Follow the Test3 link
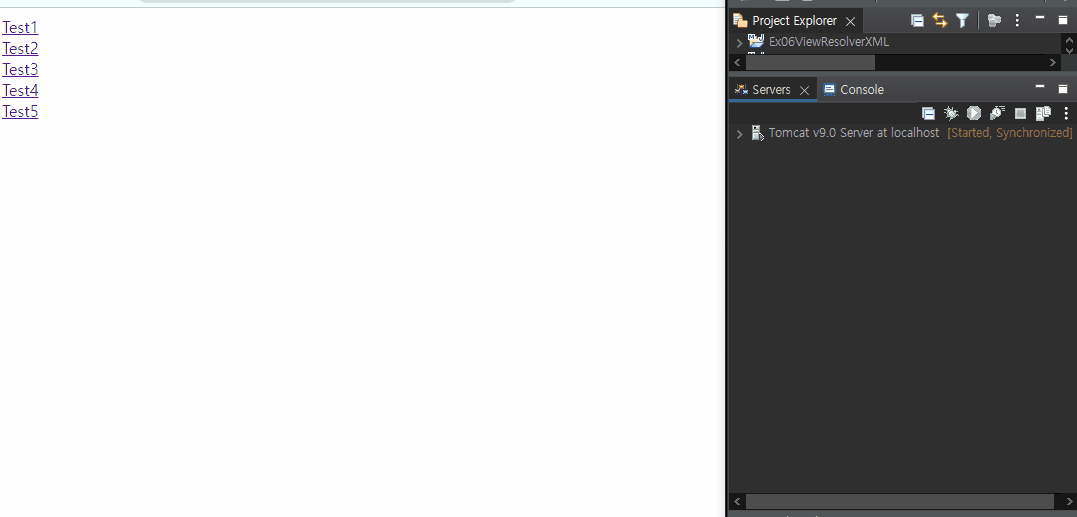The width and height of the screenshot is (1077, 517). point(20,69)
